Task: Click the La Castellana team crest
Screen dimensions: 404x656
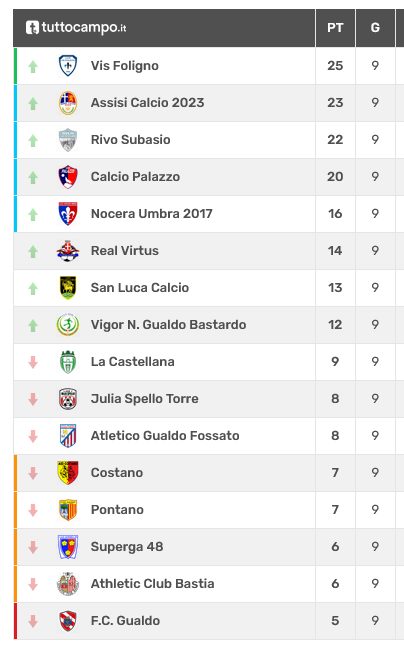Action: click(x=68, y=362)
